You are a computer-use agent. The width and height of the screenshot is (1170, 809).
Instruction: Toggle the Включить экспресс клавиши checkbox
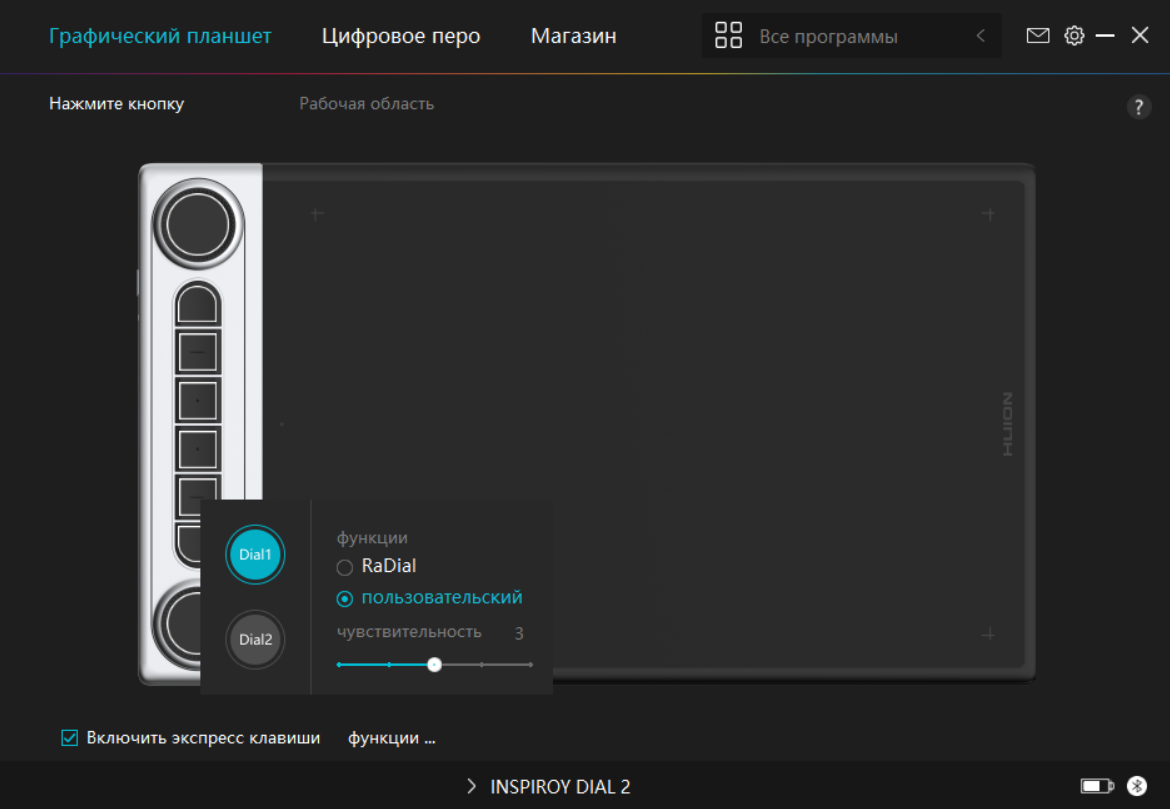pos(70,738)
